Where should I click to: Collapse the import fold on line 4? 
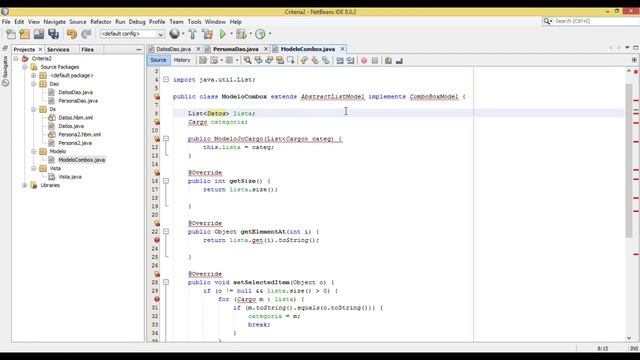(166, 80)
